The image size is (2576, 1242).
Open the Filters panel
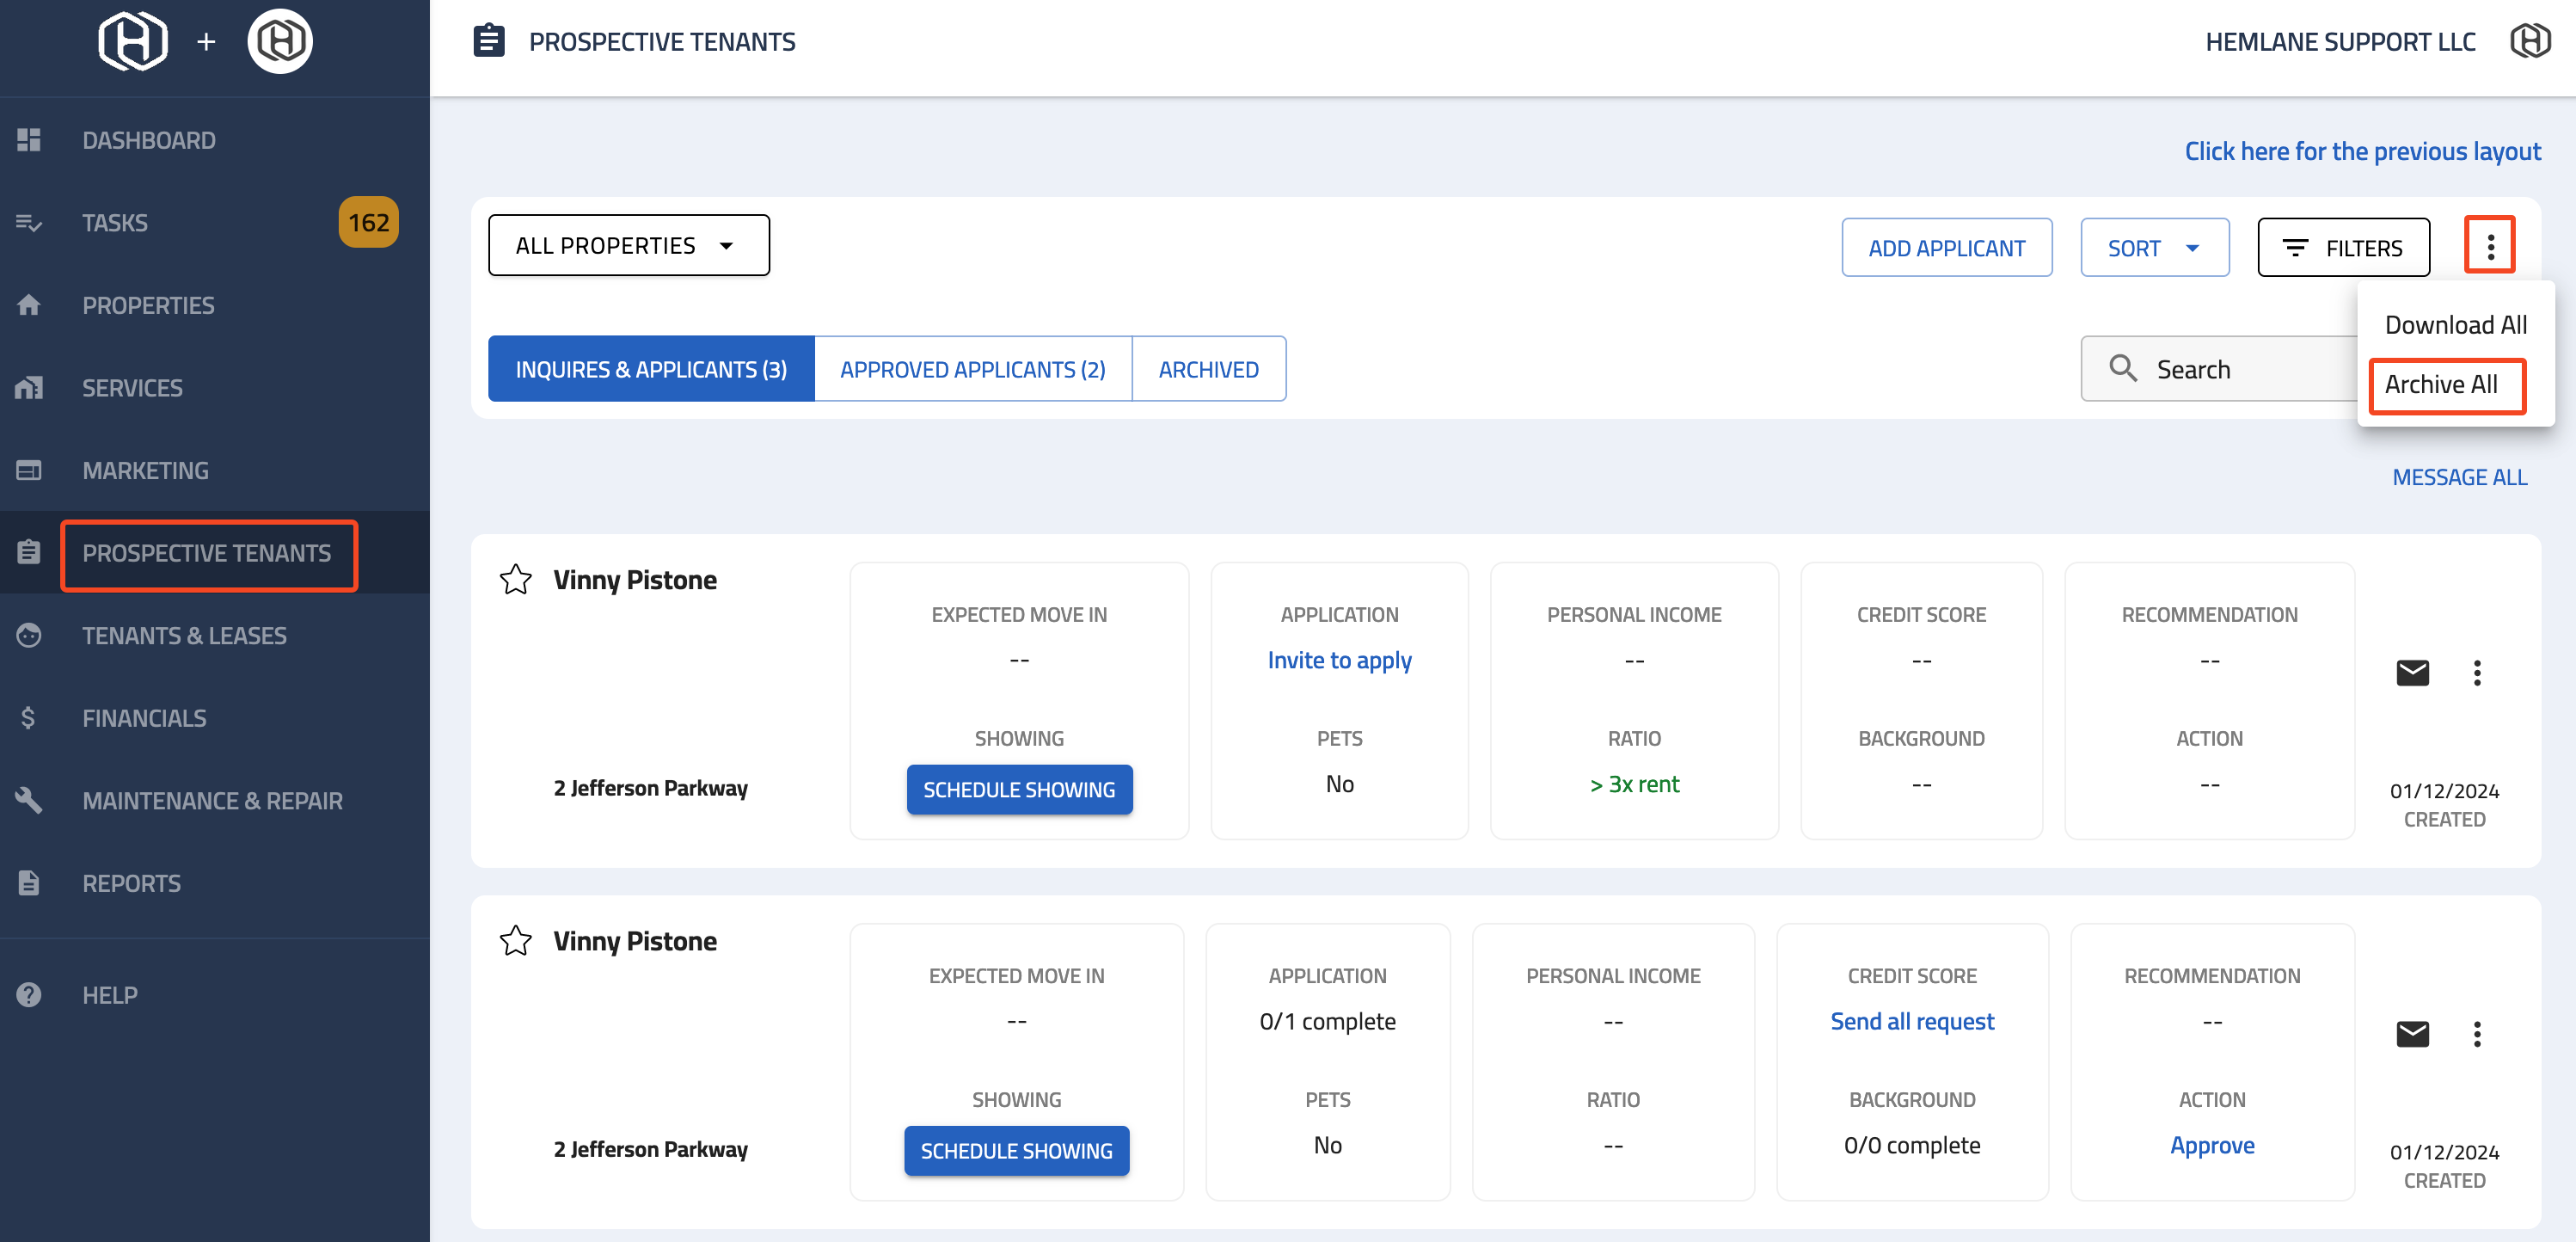pos(2344,248)
